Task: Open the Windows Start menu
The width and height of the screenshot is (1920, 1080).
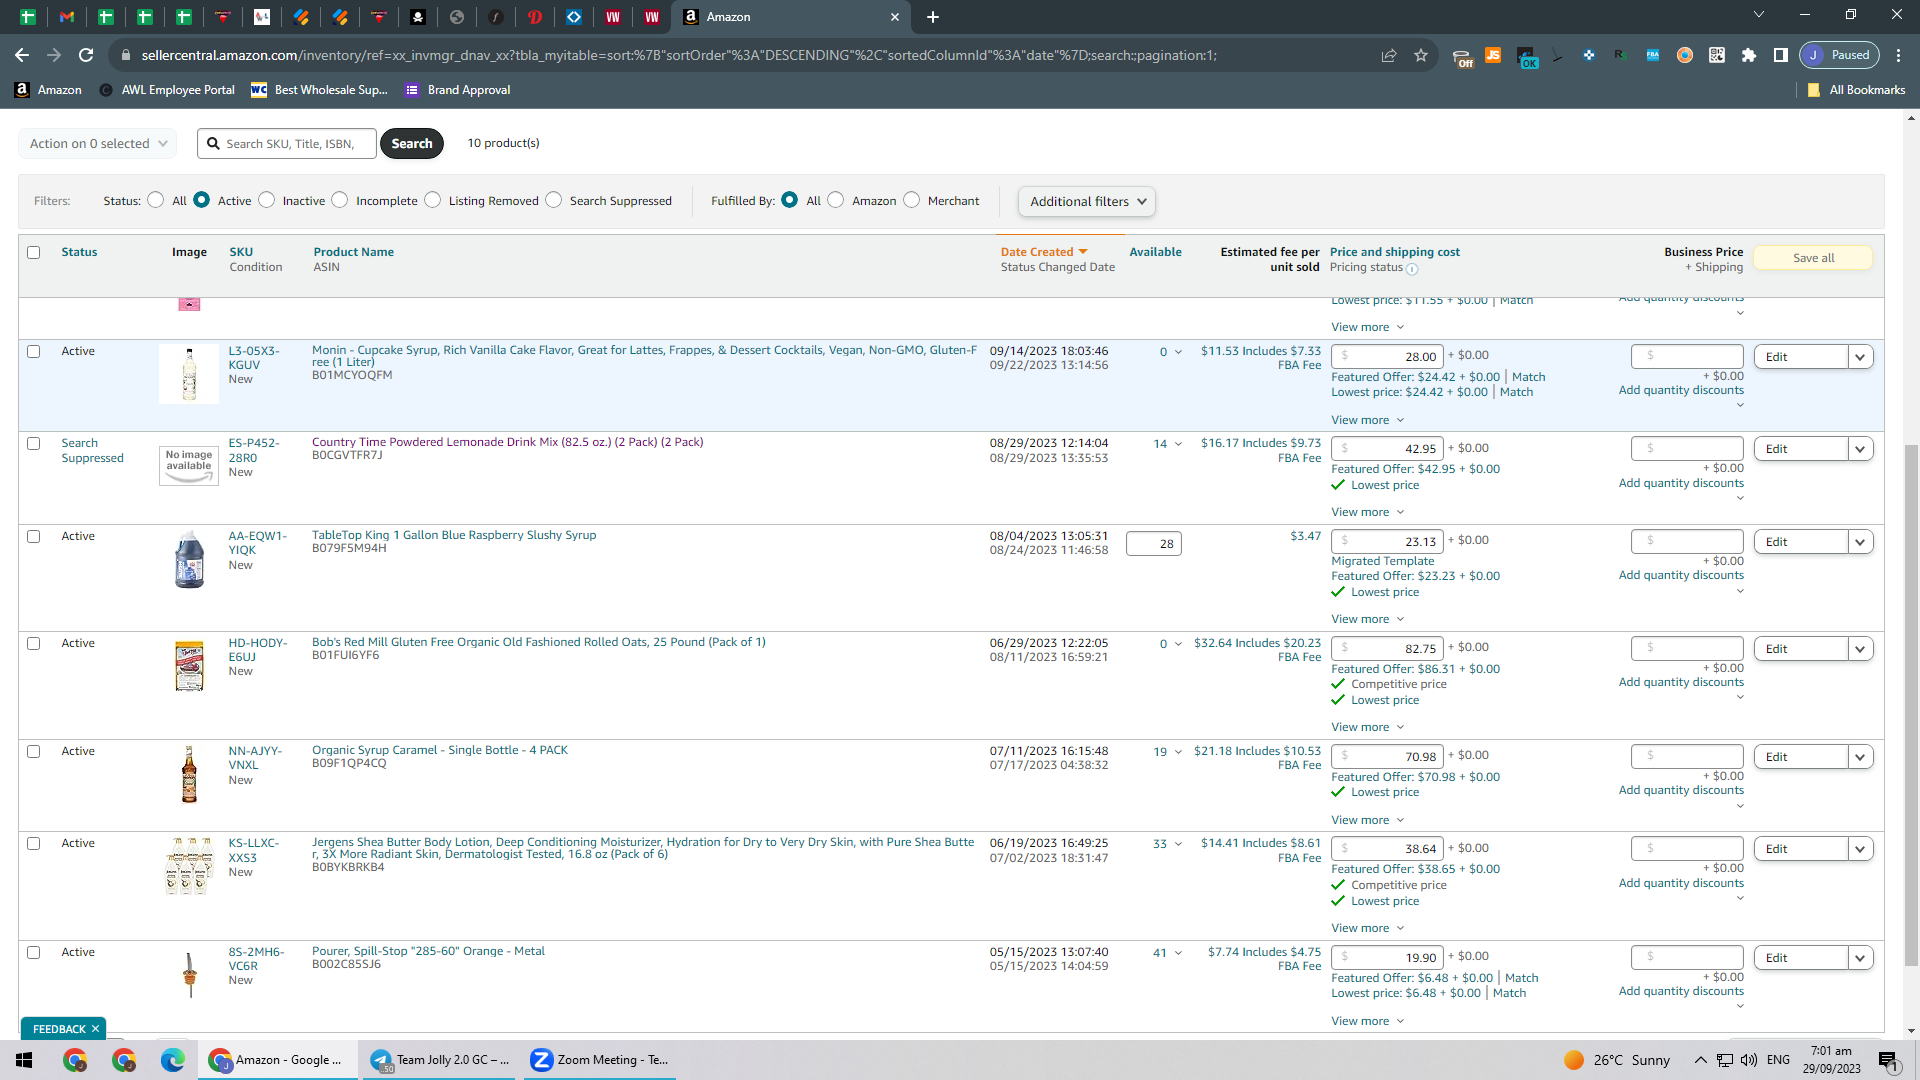Action: (x=24, y=1060)
